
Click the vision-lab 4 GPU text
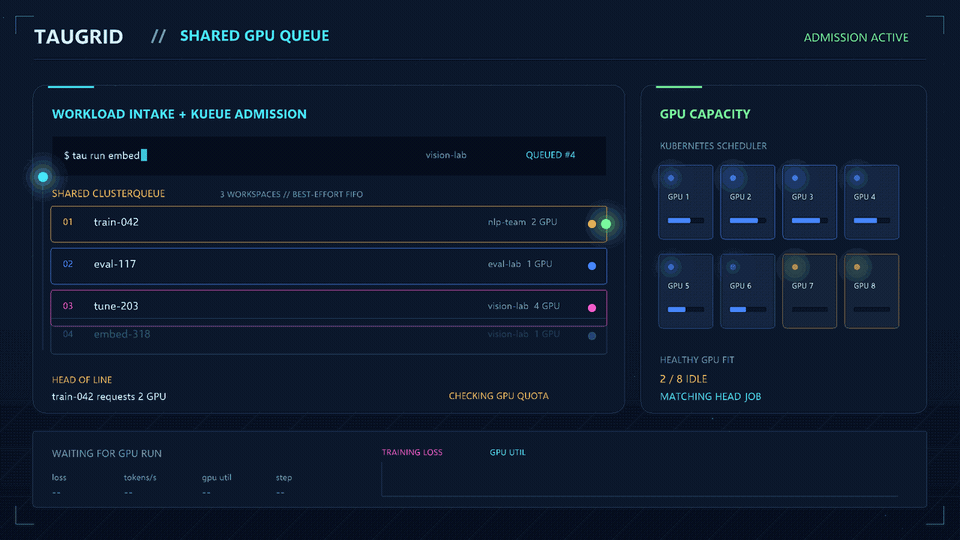pos(523,306)
